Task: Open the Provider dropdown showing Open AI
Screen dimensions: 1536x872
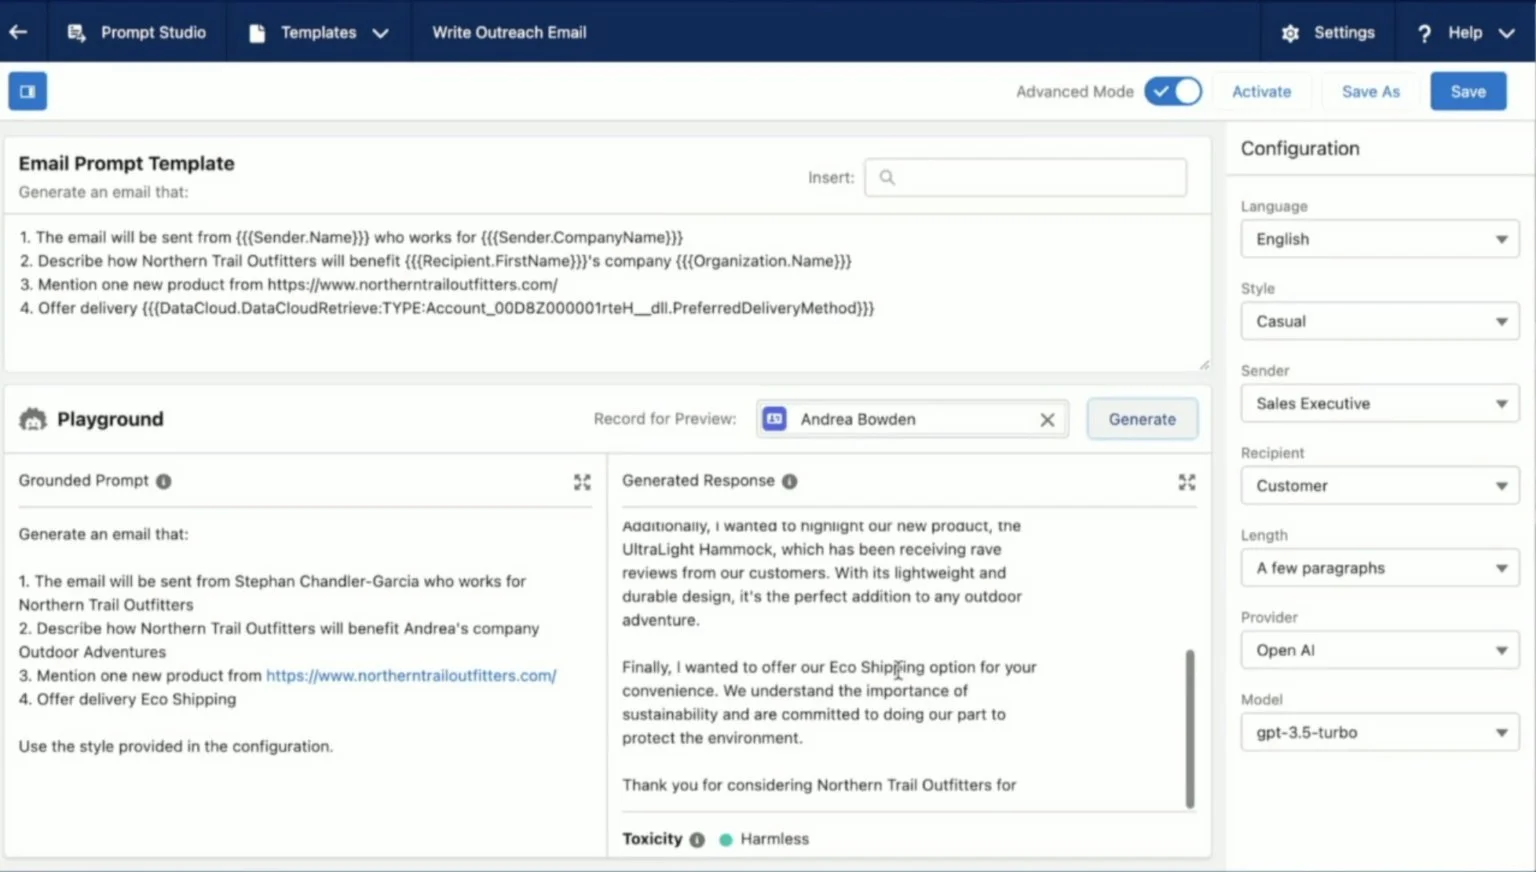Action: click(x=1380, y=650)
